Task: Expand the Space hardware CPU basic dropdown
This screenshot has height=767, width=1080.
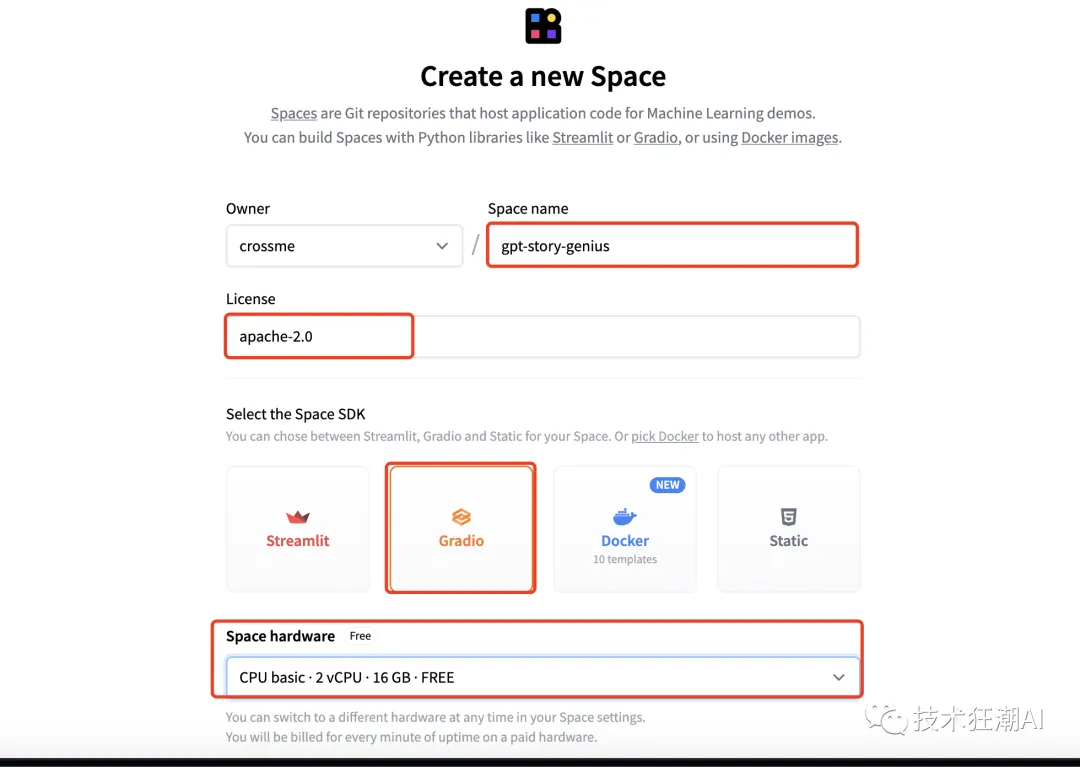Action: pos(542,677)
